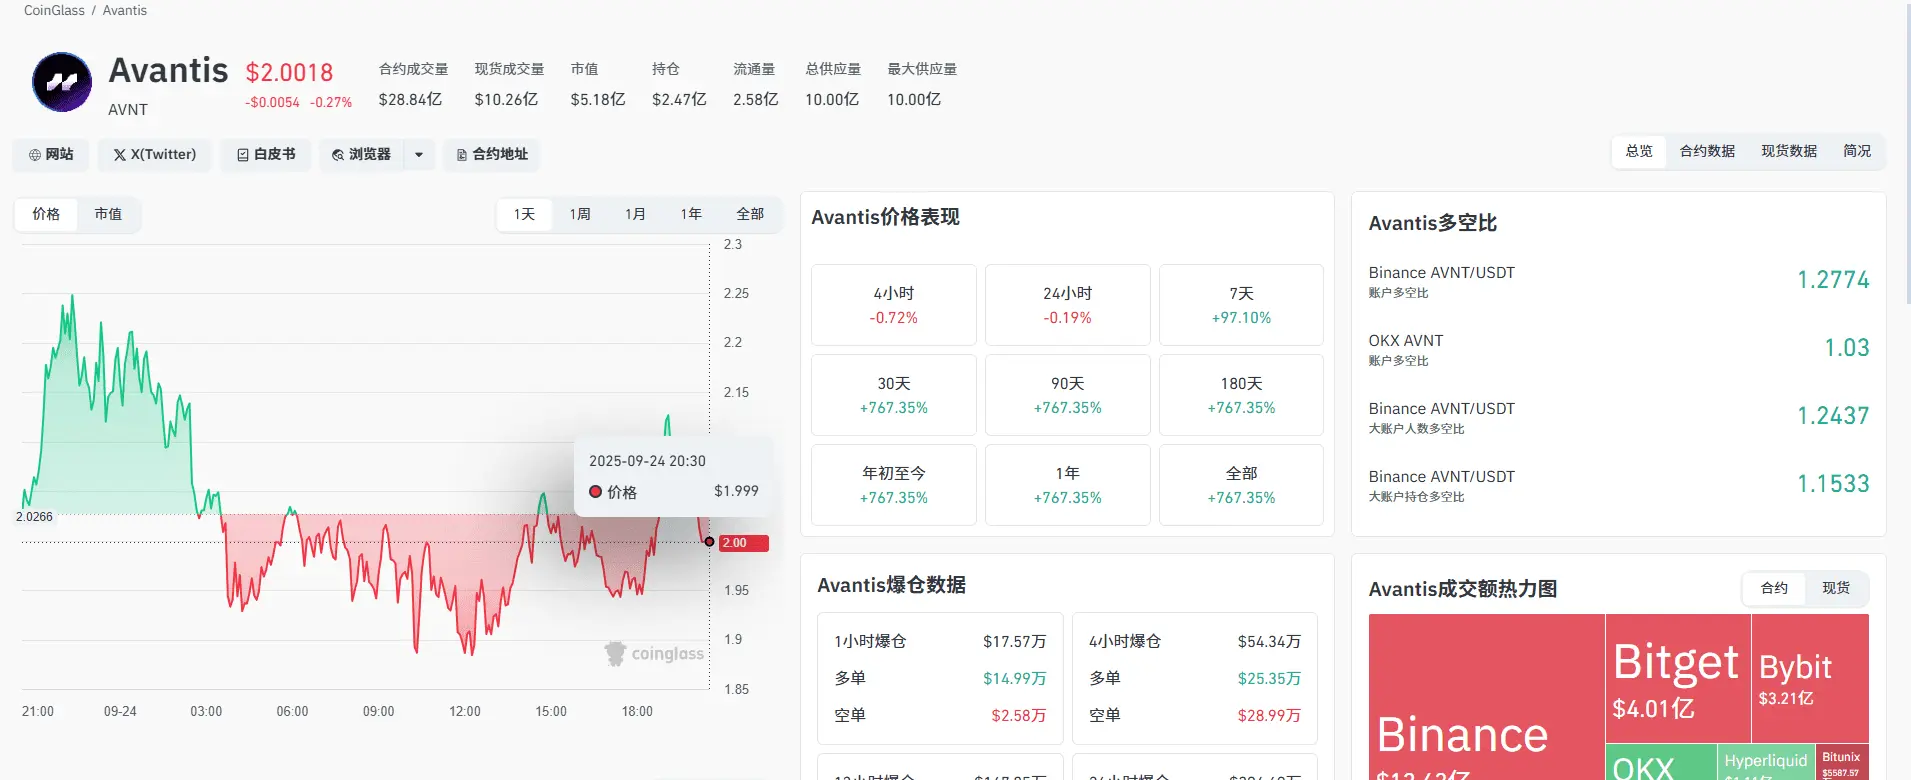1911x780 pixels.
Task: Click the 市值 $5.18亿 stat
Action: click(597, 85)
